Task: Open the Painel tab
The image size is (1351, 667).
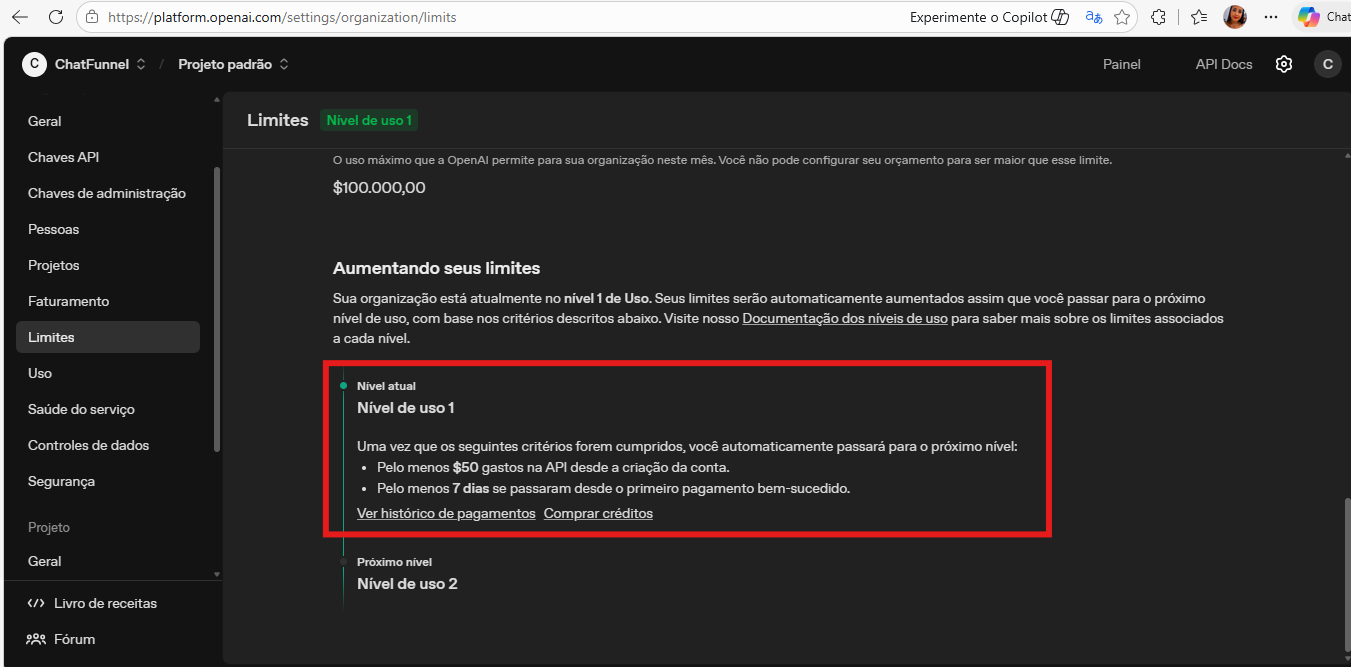Action: pyautogui.click(x=1122, y=64)
